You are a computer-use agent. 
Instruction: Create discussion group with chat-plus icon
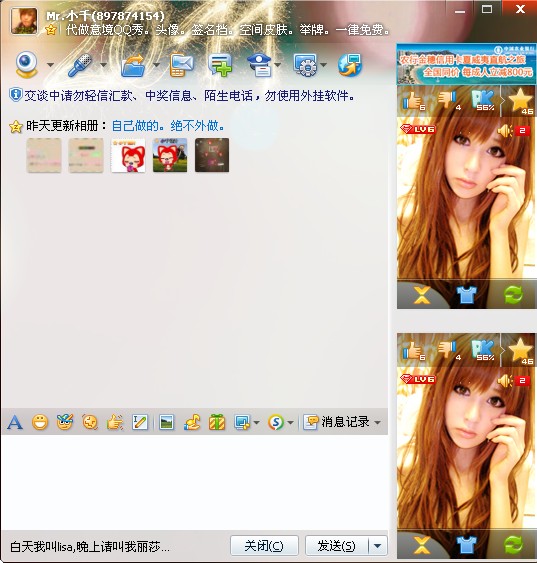[x=220, y=65]
